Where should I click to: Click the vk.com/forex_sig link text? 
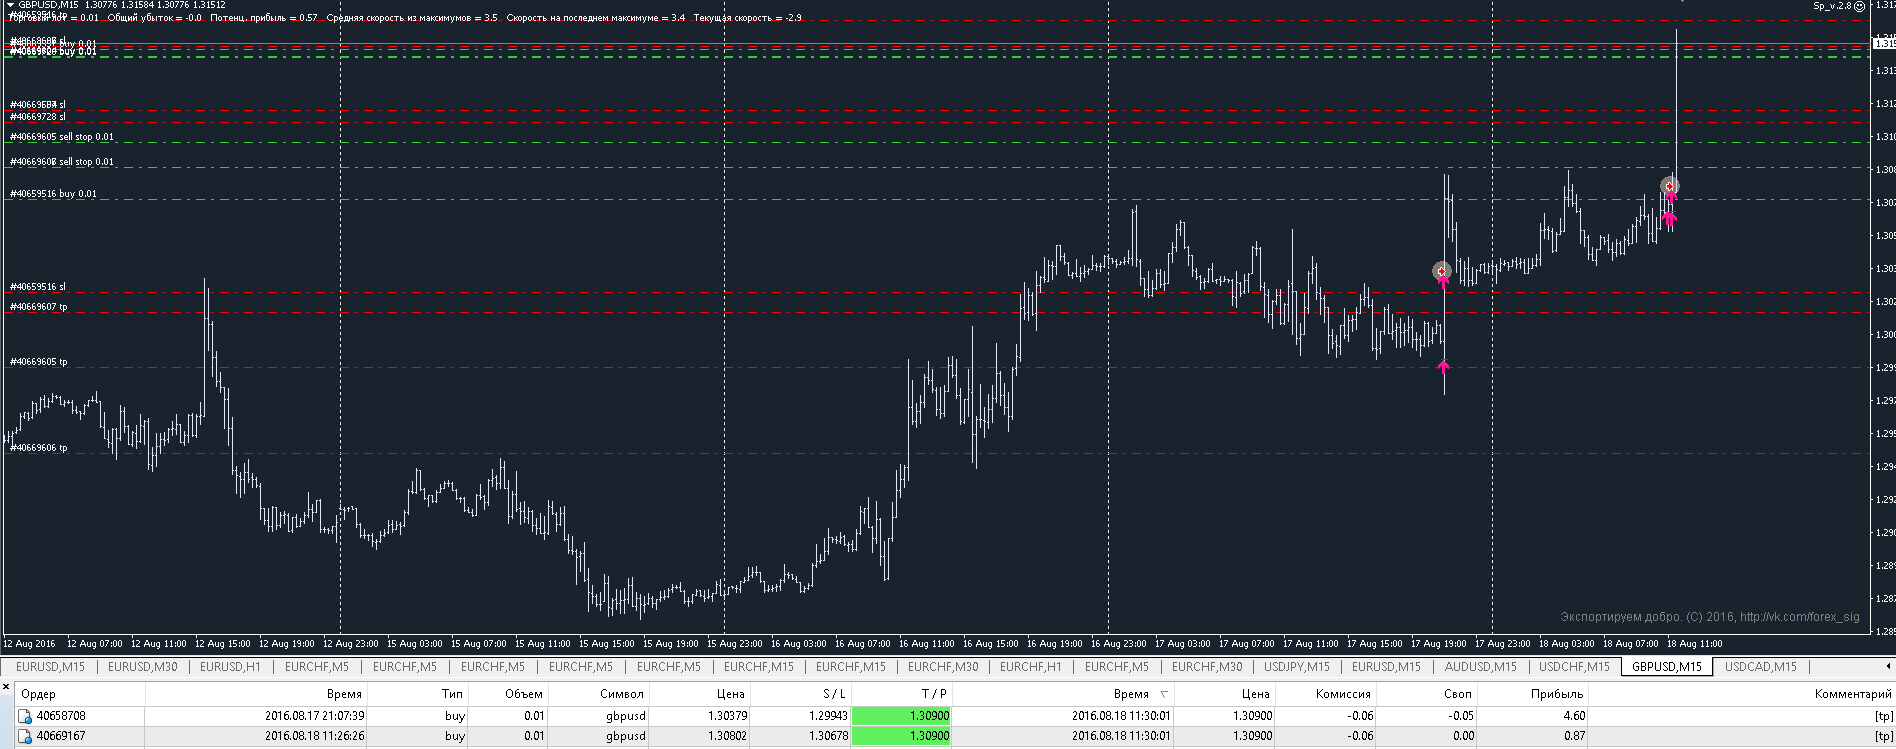[1800, 617]
